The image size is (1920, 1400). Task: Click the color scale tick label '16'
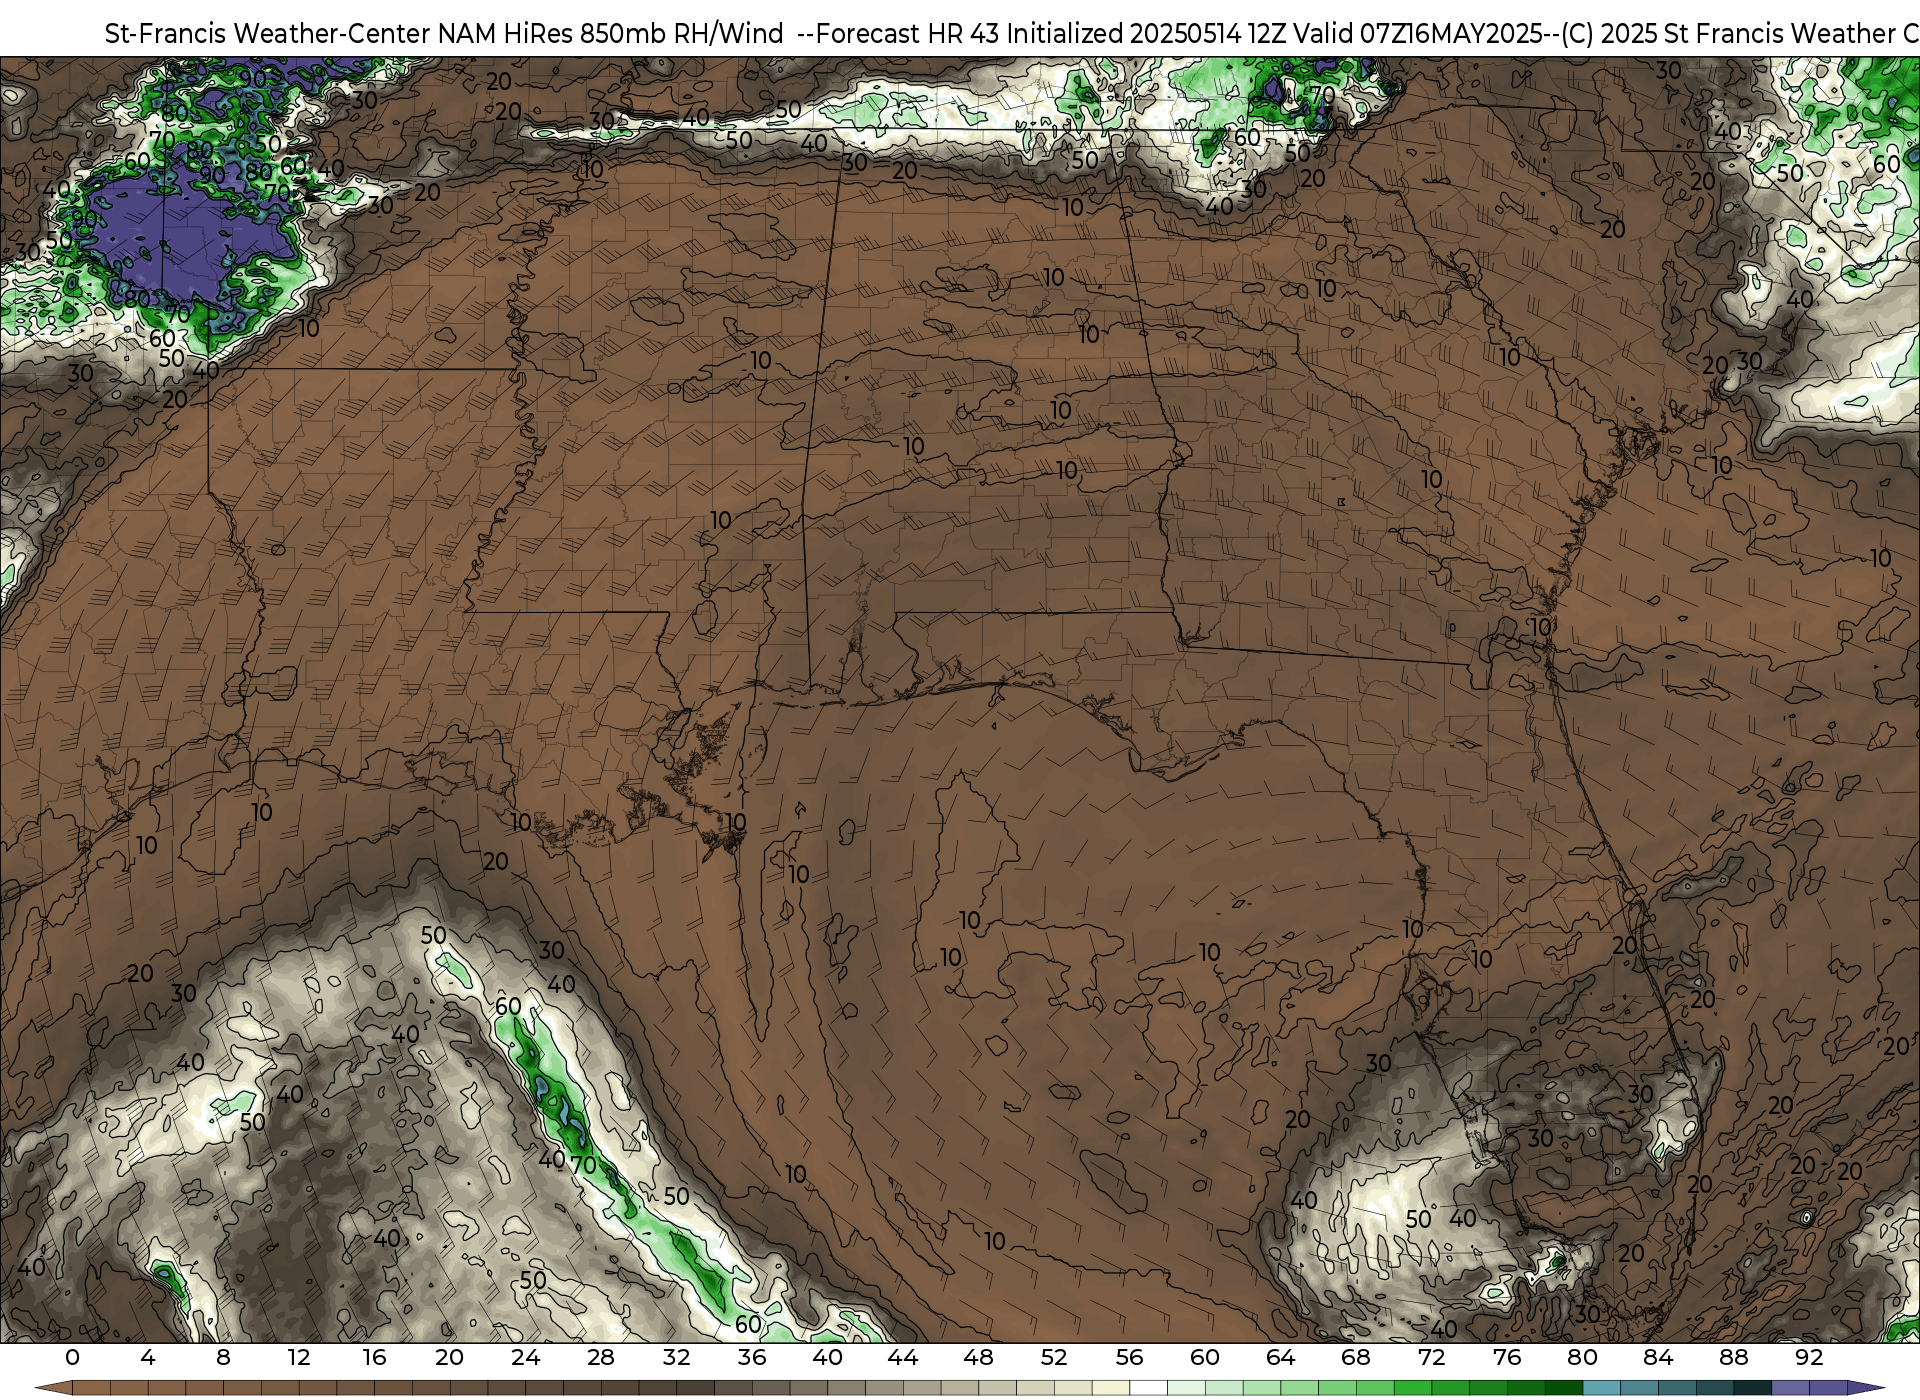pos(374,1357)
